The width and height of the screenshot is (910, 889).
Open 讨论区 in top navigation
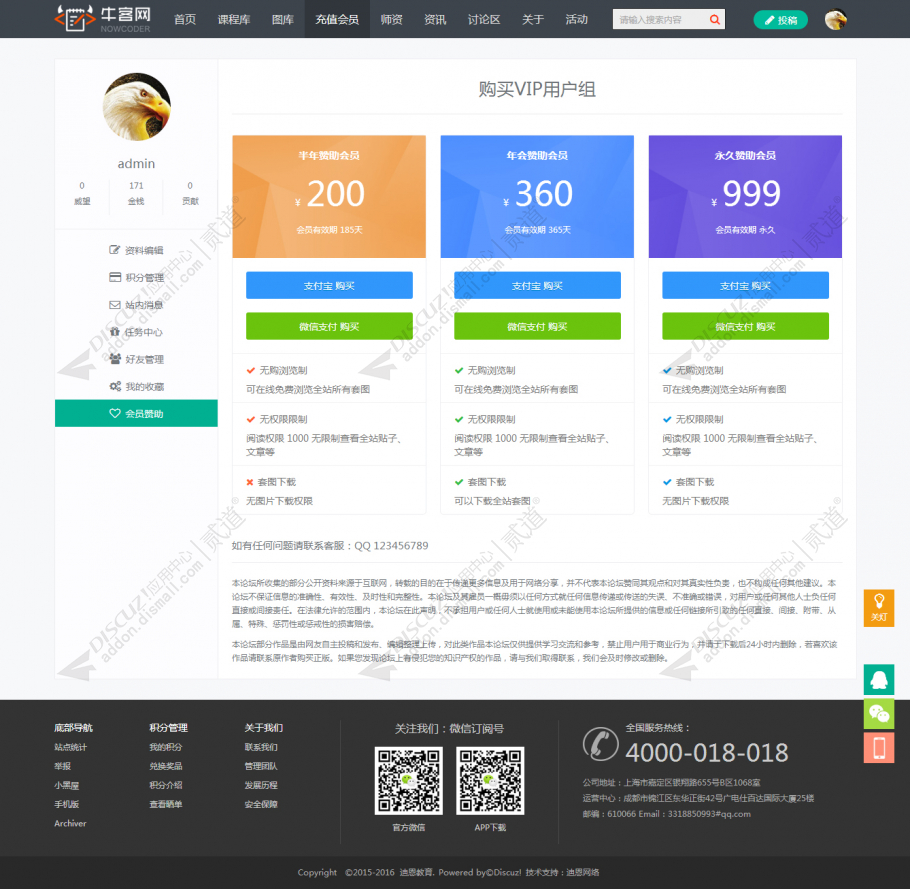(484, 19)
